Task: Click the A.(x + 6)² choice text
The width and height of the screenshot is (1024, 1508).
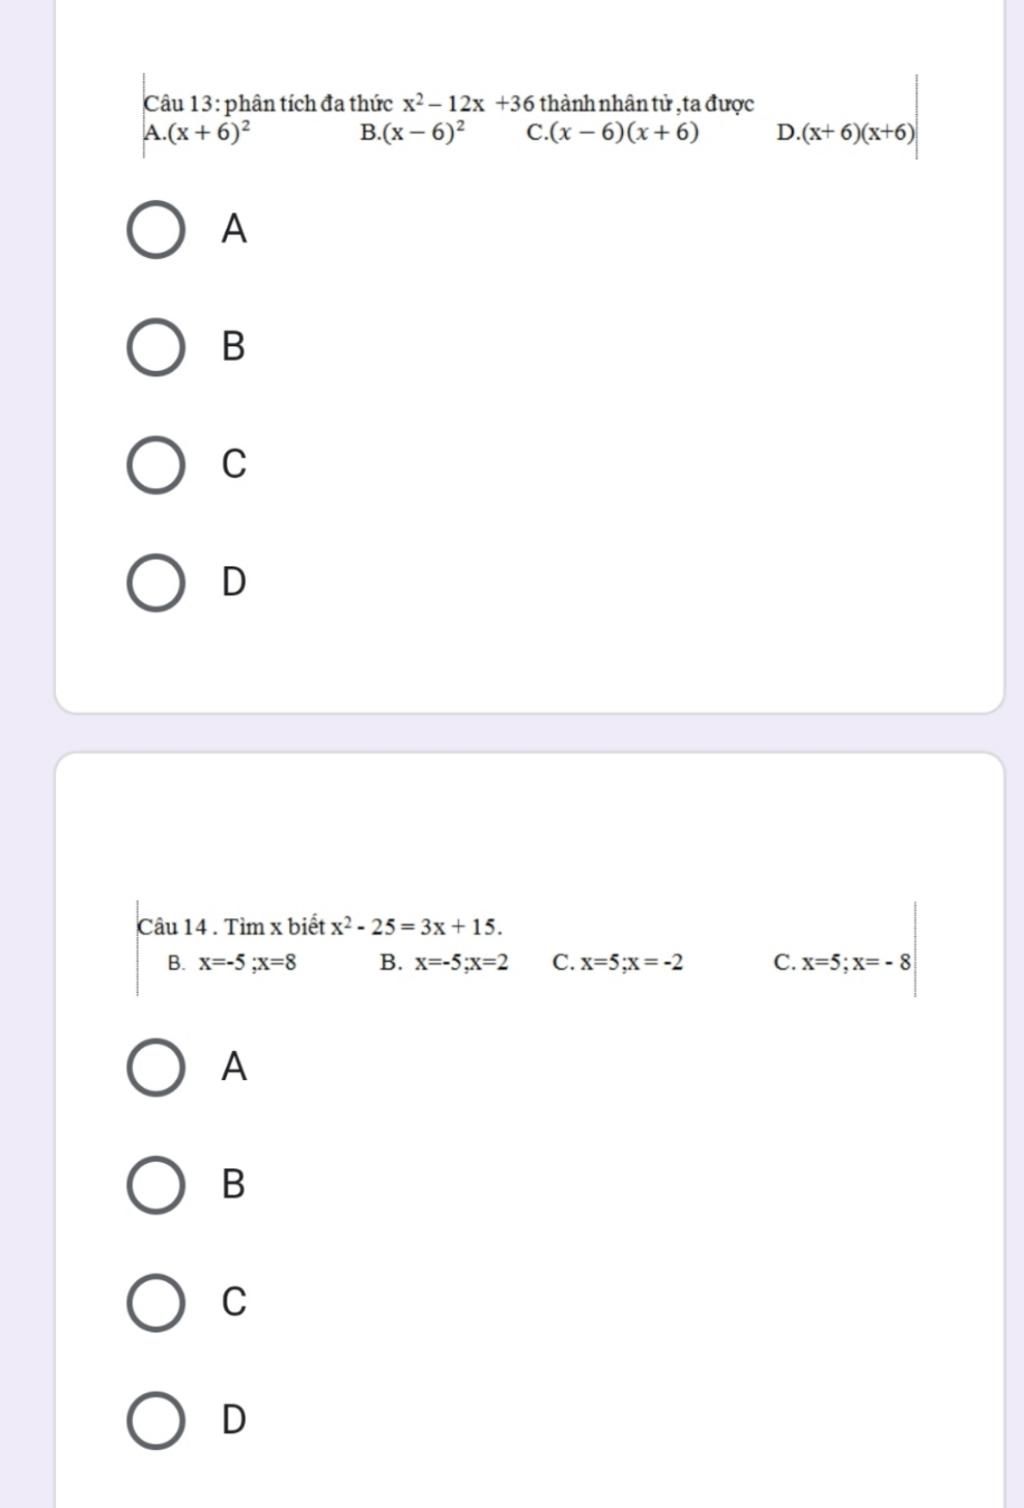Action: tap(198, 131)
